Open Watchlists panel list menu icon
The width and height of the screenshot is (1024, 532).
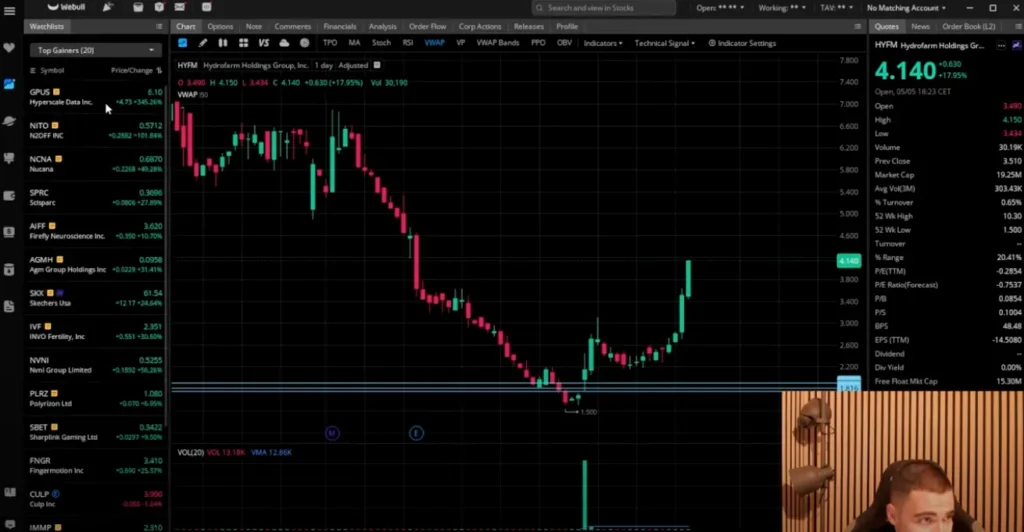click(x=159, y=27)
